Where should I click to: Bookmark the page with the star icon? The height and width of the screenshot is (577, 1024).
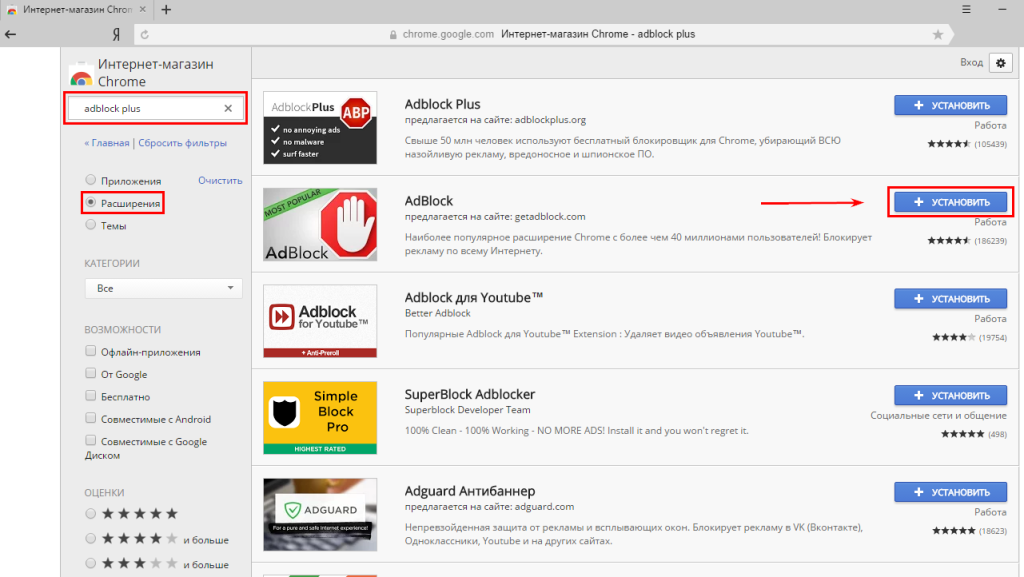pyautogui.click(x=938, y=35)
